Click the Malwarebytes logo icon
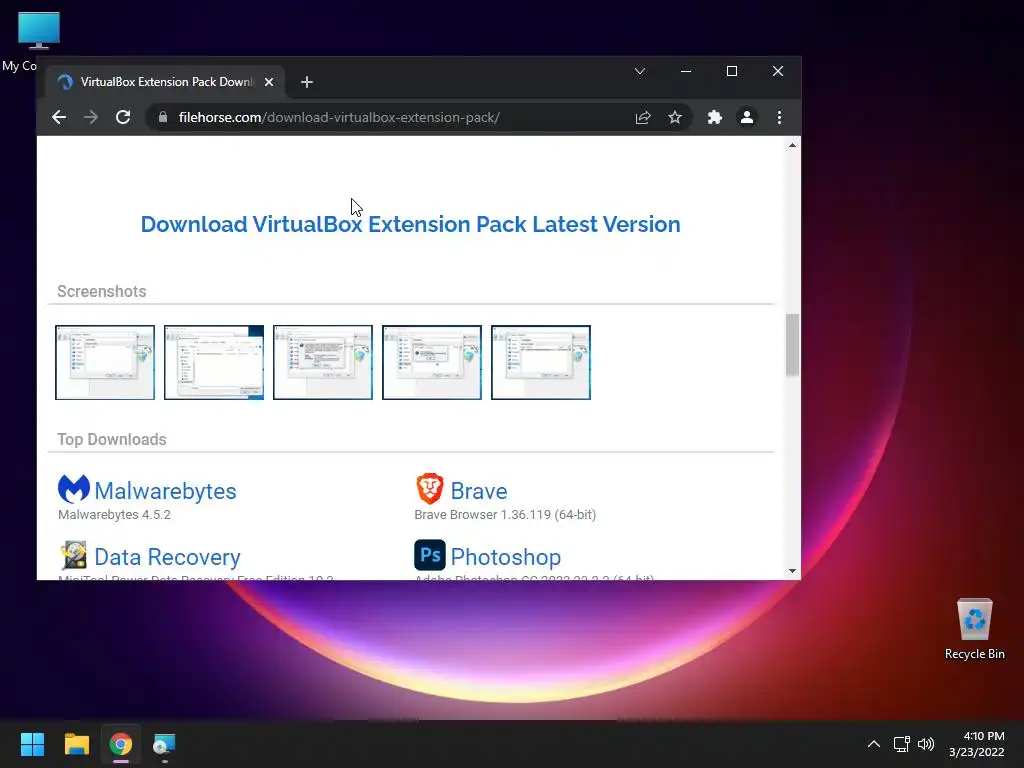This screenshot has width=1024, height=768. tap(74, 489)
